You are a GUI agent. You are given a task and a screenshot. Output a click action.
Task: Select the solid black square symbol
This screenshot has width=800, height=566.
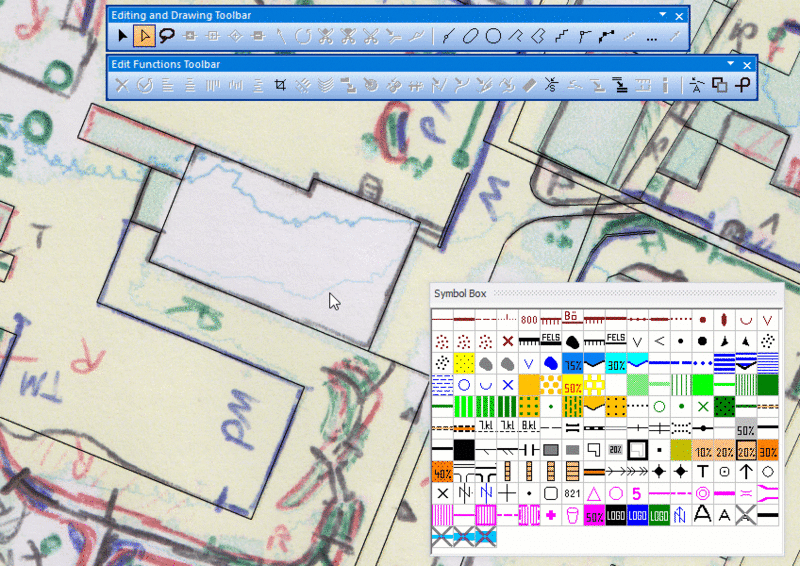tap(464, 450)
